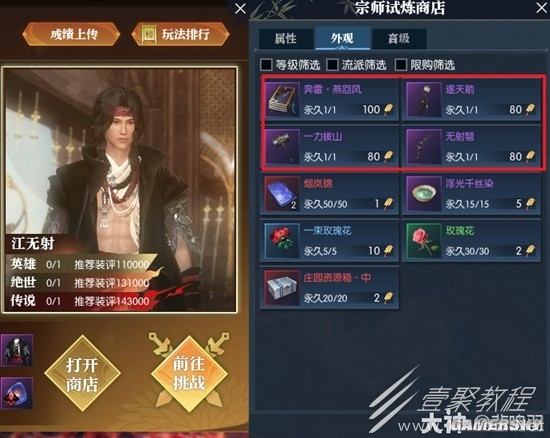This screenshot has height=438, width=550.
Task: Enable the 等级筛选 checkbox
Action: (x=266, y=65)
